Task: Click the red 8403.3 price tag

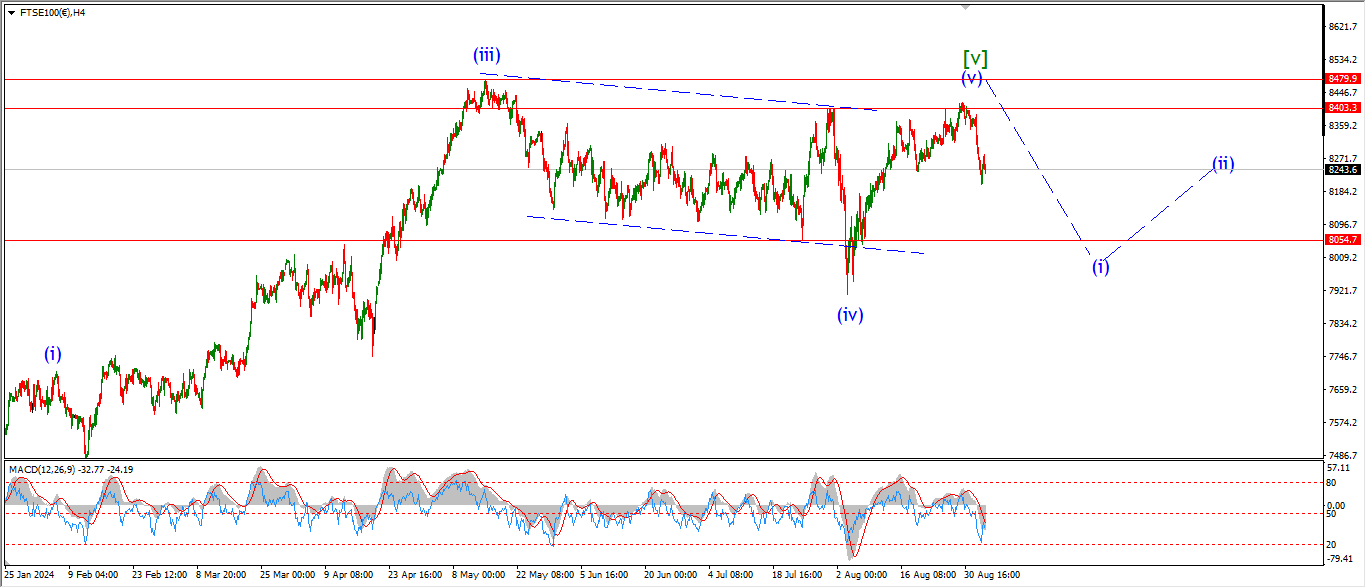Action: click(1342, 108)
